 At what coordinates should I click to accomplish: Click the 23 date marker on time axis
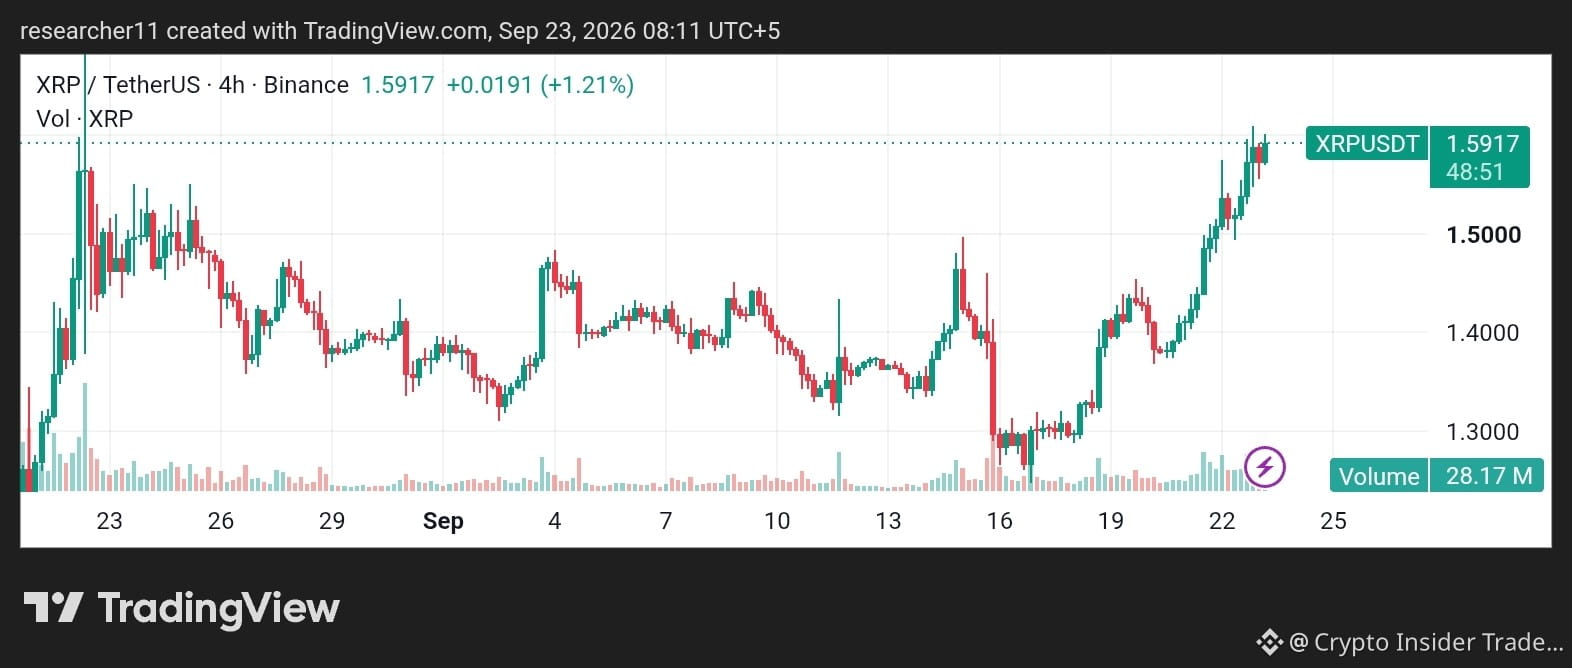click(x=109, y=521)
